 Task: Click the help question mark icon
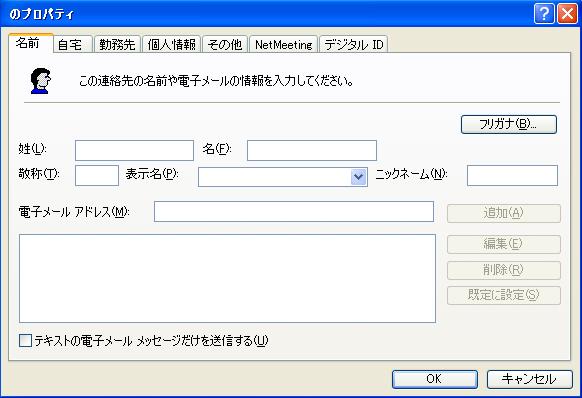[544, 14]
